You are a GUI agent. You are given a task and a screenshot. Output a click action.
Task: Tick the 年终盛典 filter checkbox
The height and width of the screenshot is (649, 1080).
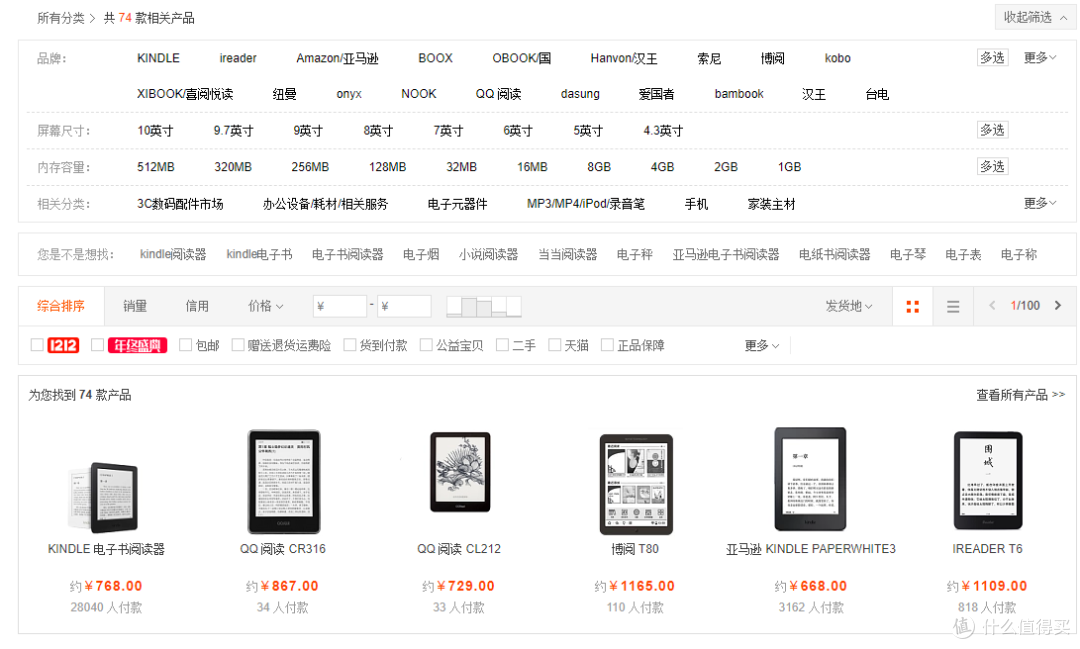pos(97,344)
